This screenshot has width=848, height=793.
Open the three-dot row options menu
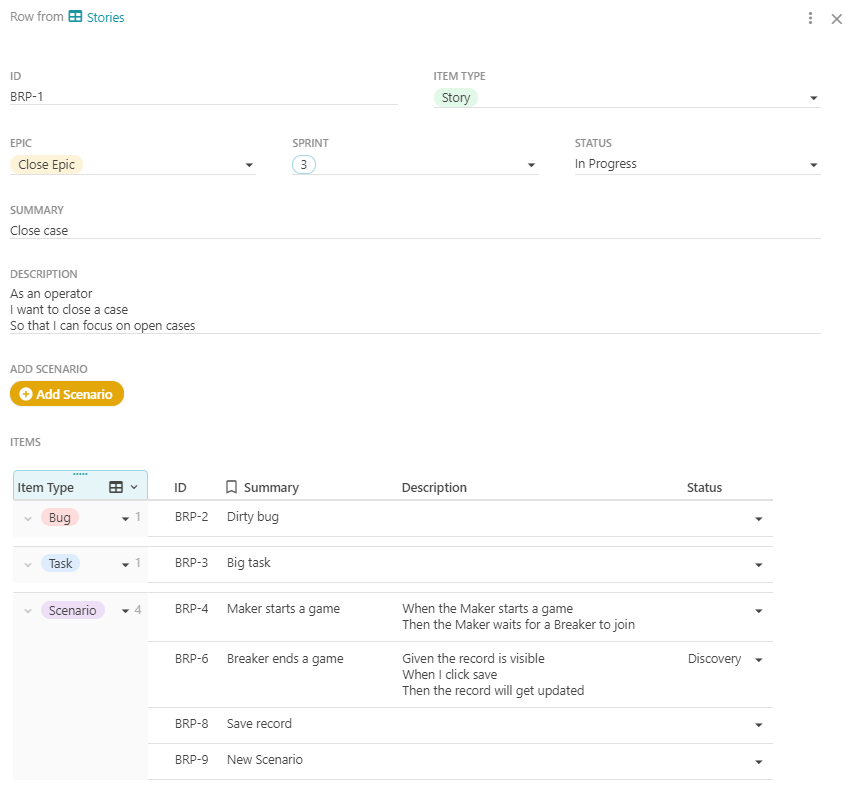810,18
